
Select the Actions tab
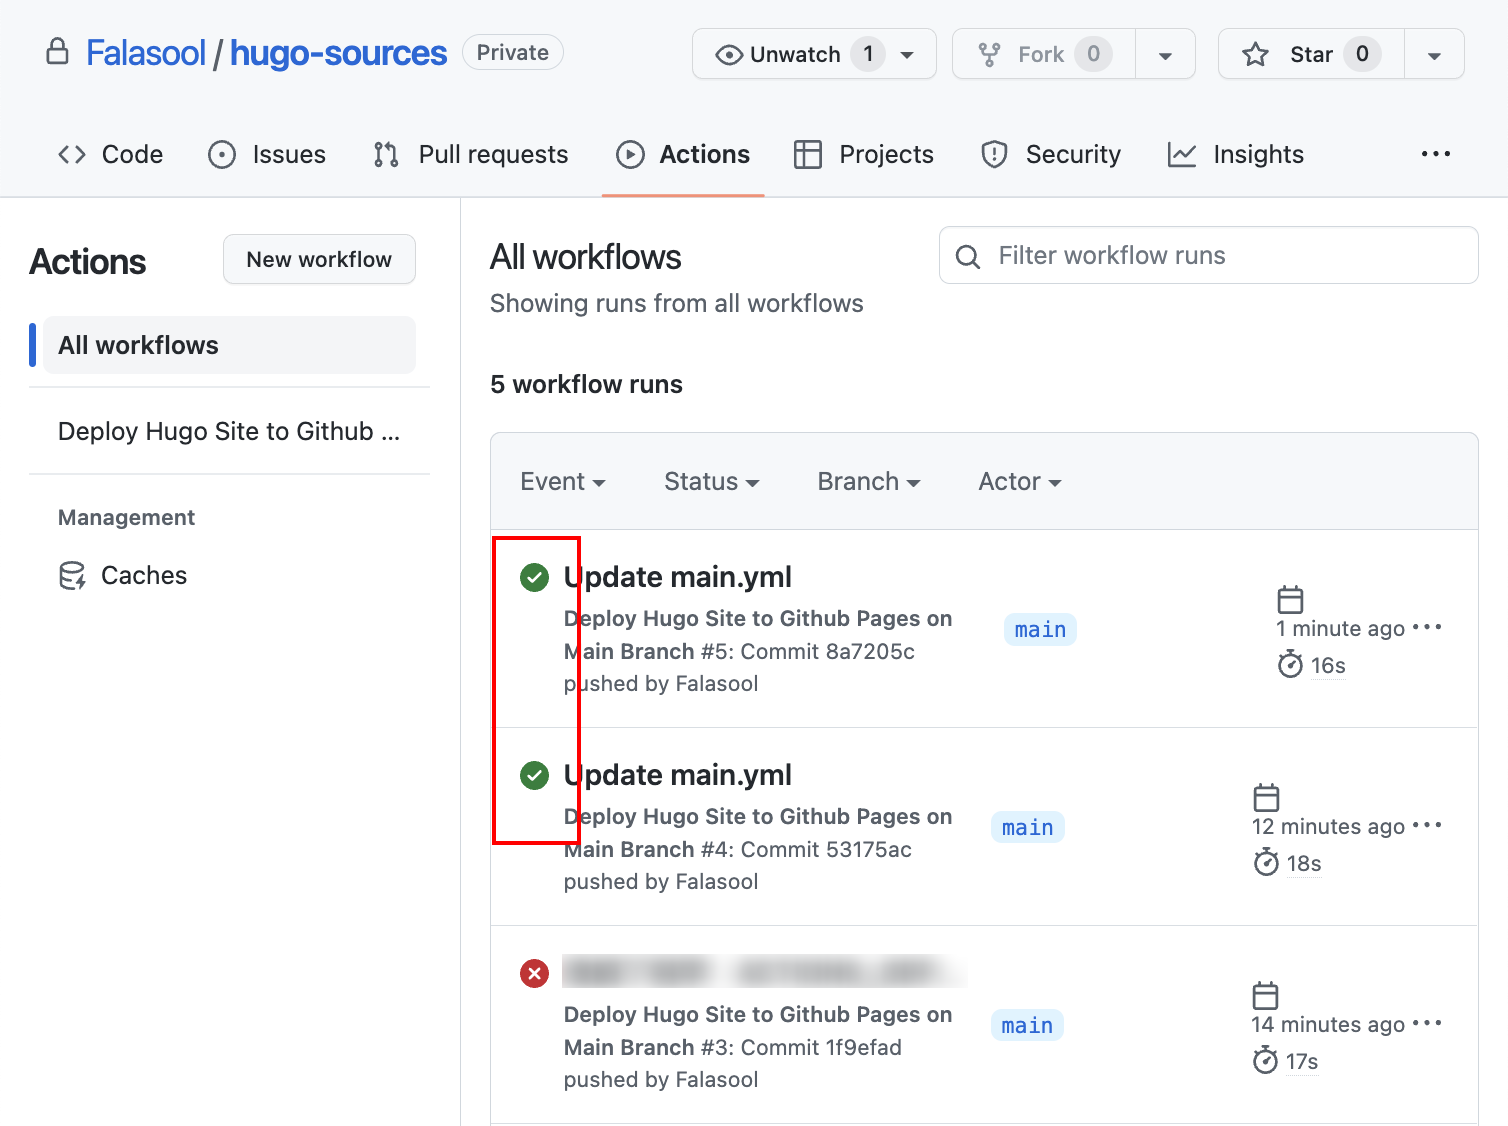[683, 154]
